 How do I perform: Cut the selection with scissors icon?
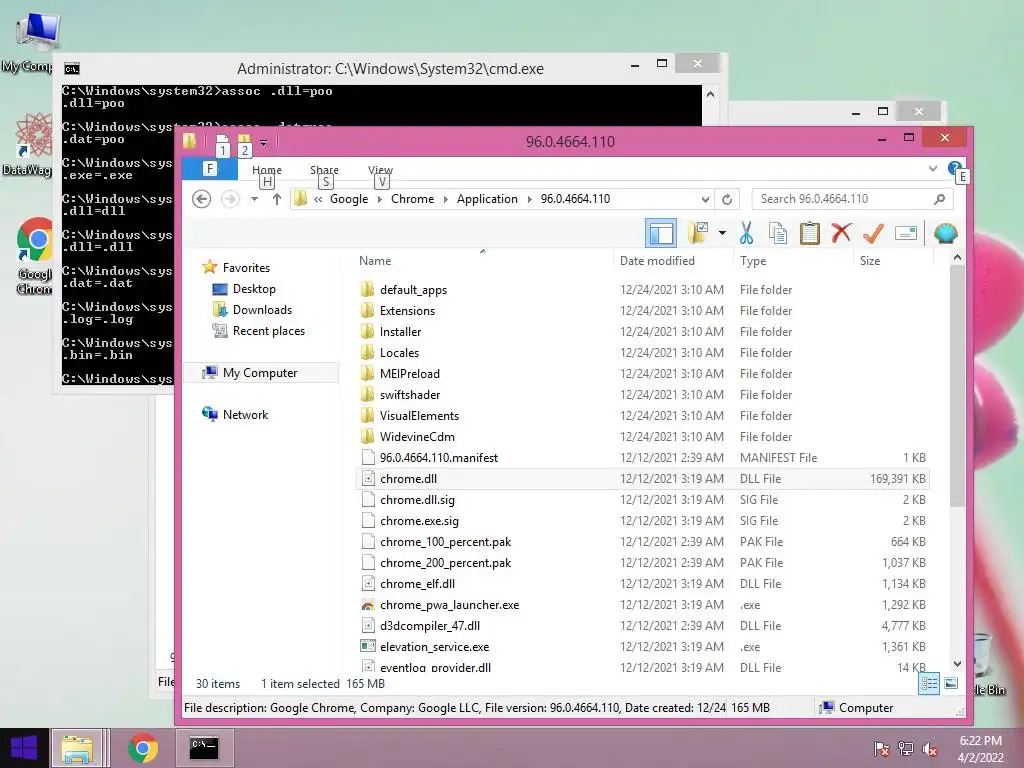[x=746, y=233]
